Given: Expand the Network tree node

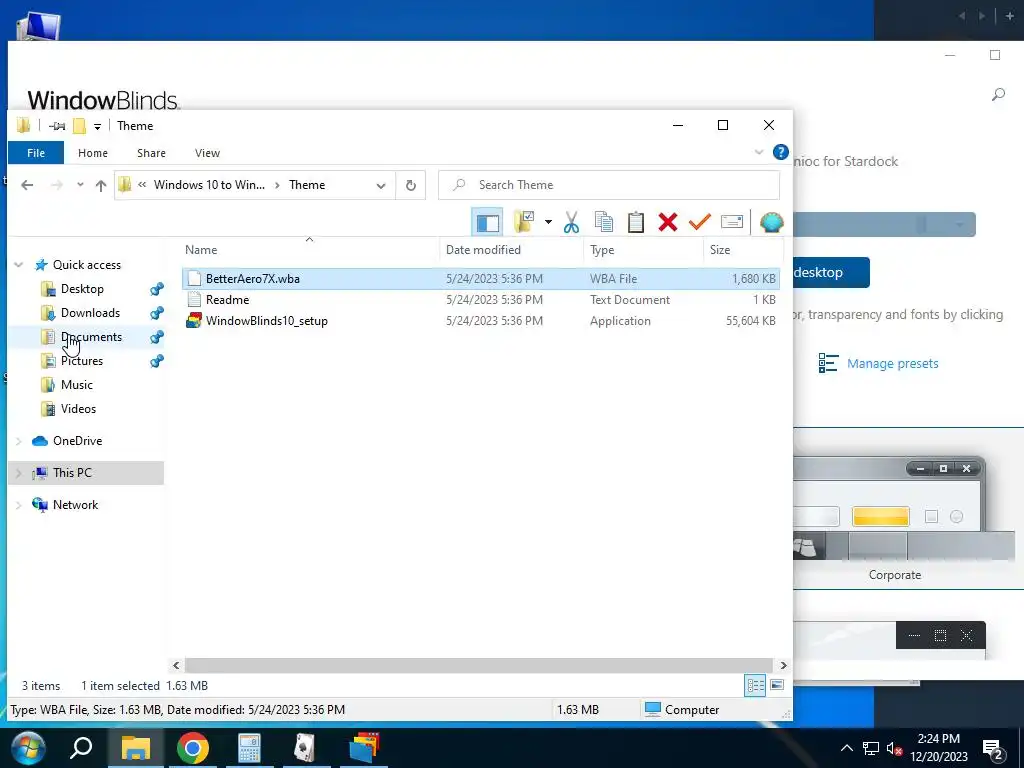Looking at the screenshot, I should 19,505.
